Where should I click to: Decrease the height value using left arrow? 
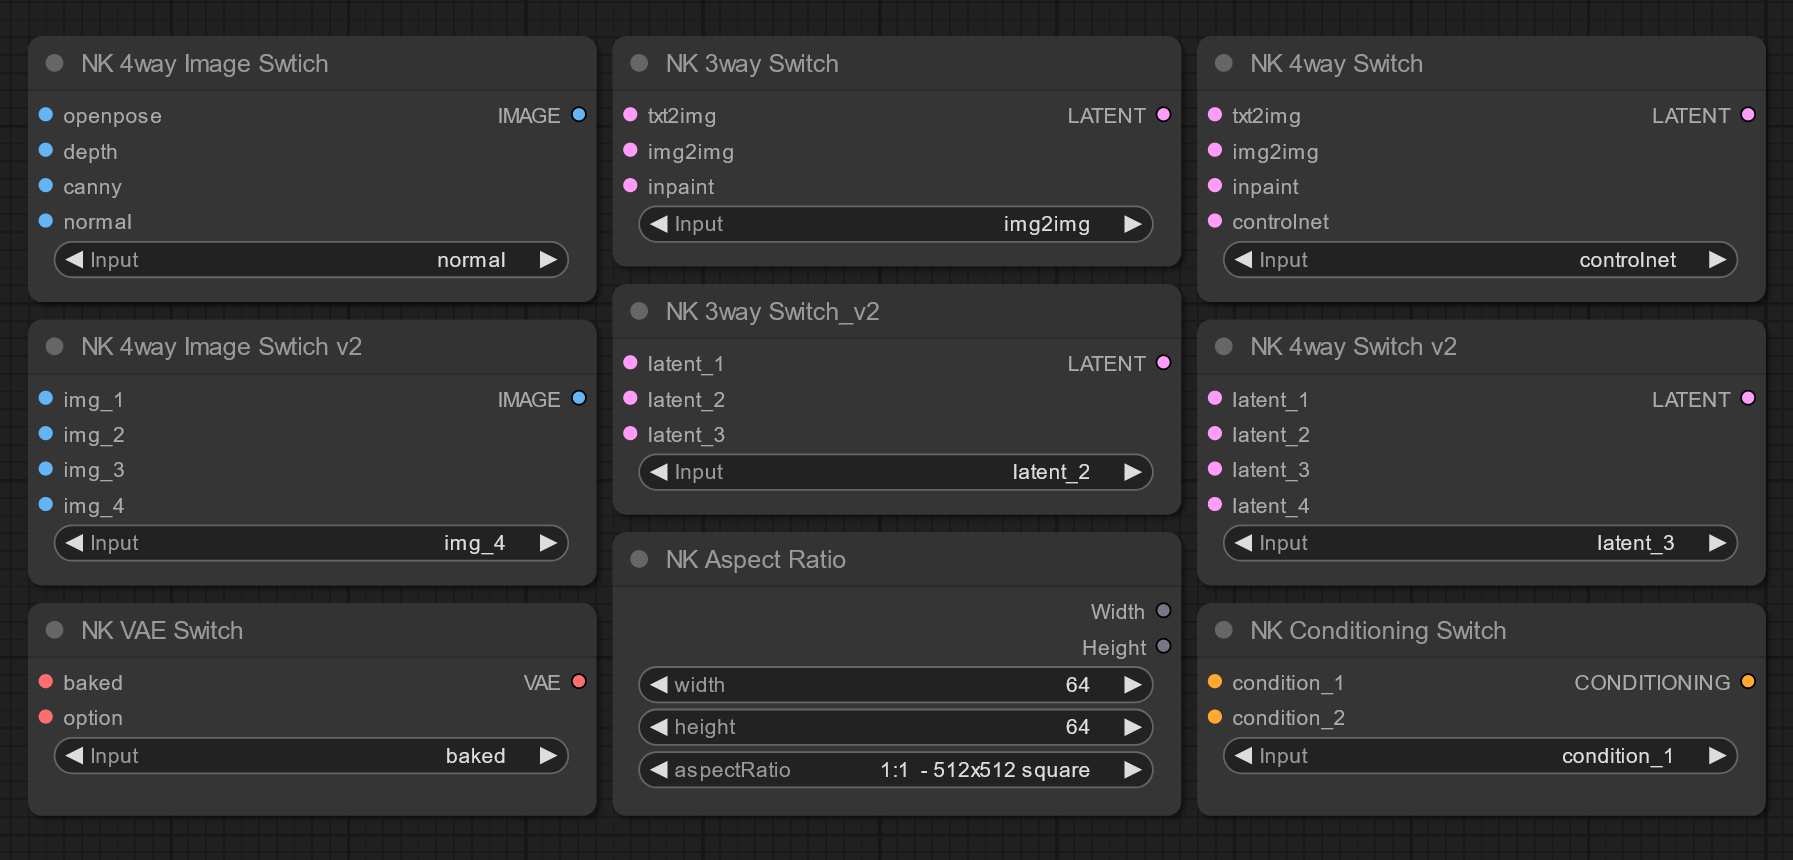pyautogui.click(x=659, y=727)
